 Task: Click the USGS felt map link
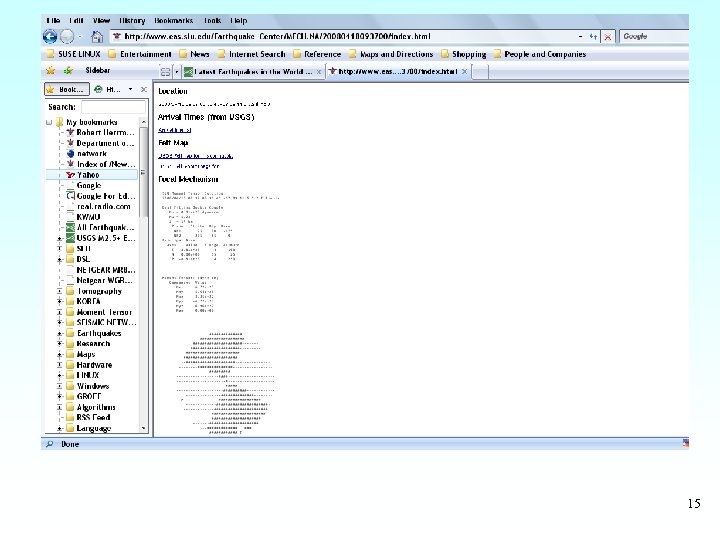(x=196, y=155)
